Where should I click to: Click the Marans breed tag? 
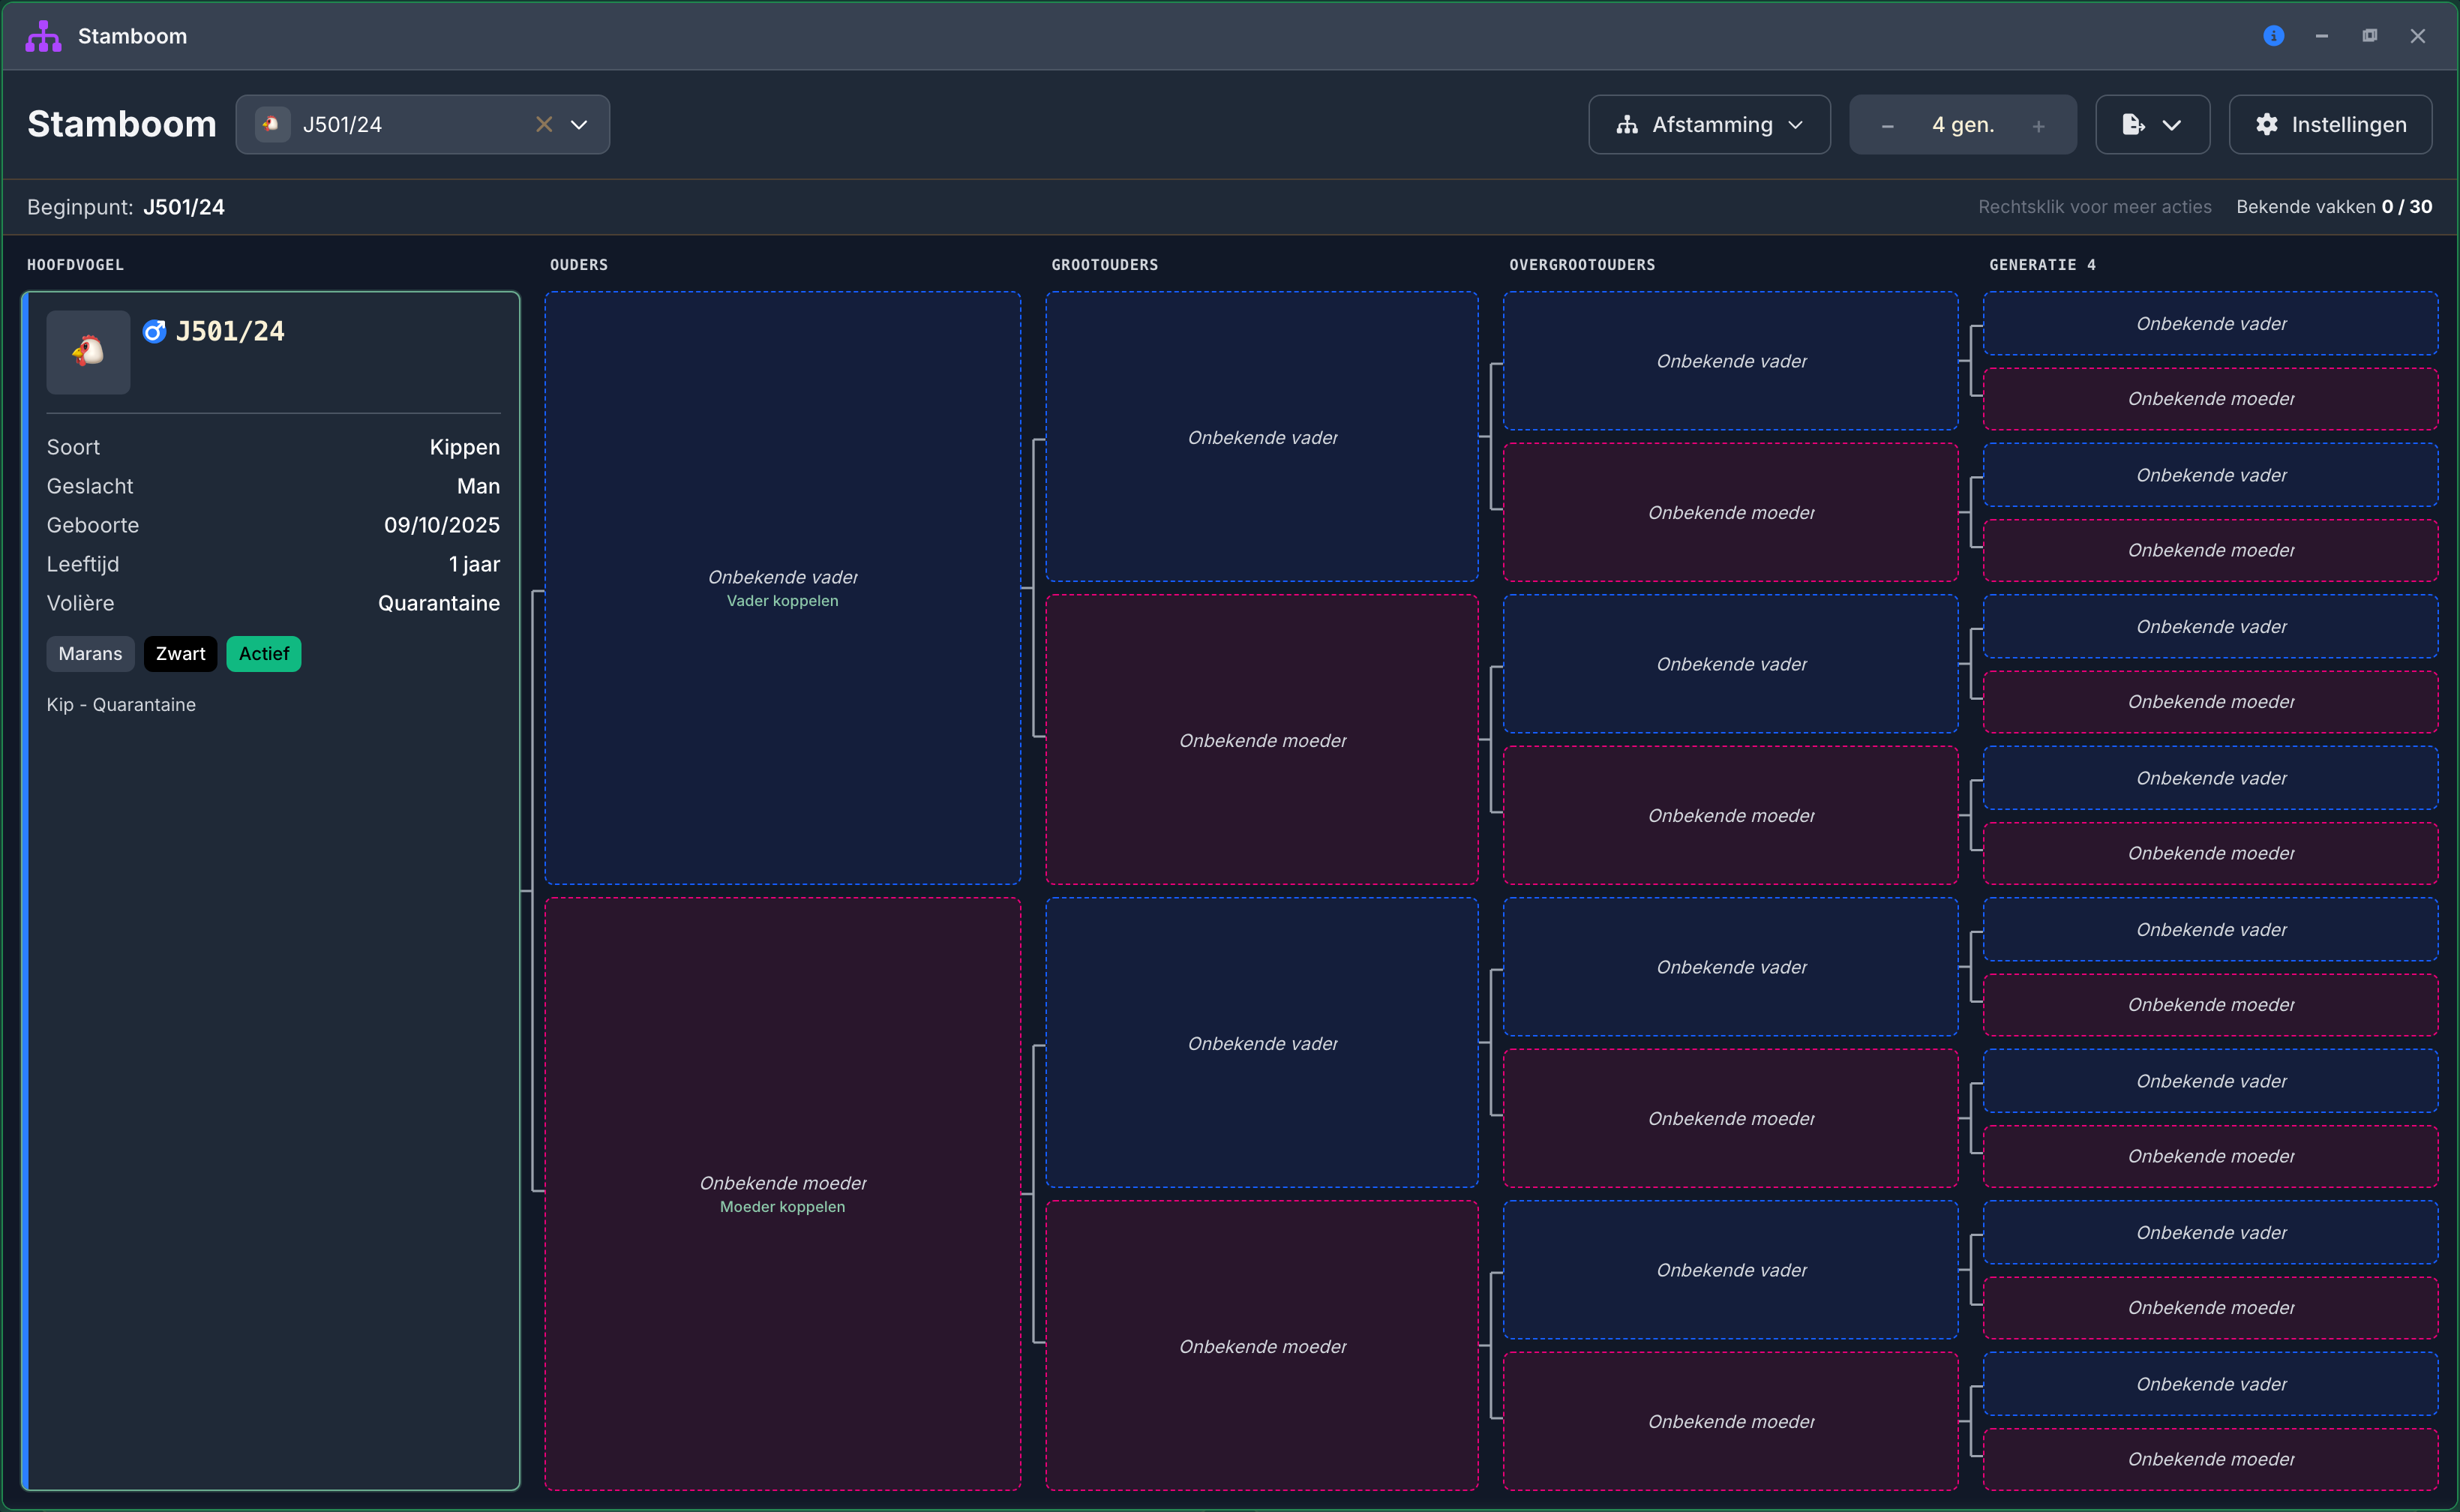90,654
